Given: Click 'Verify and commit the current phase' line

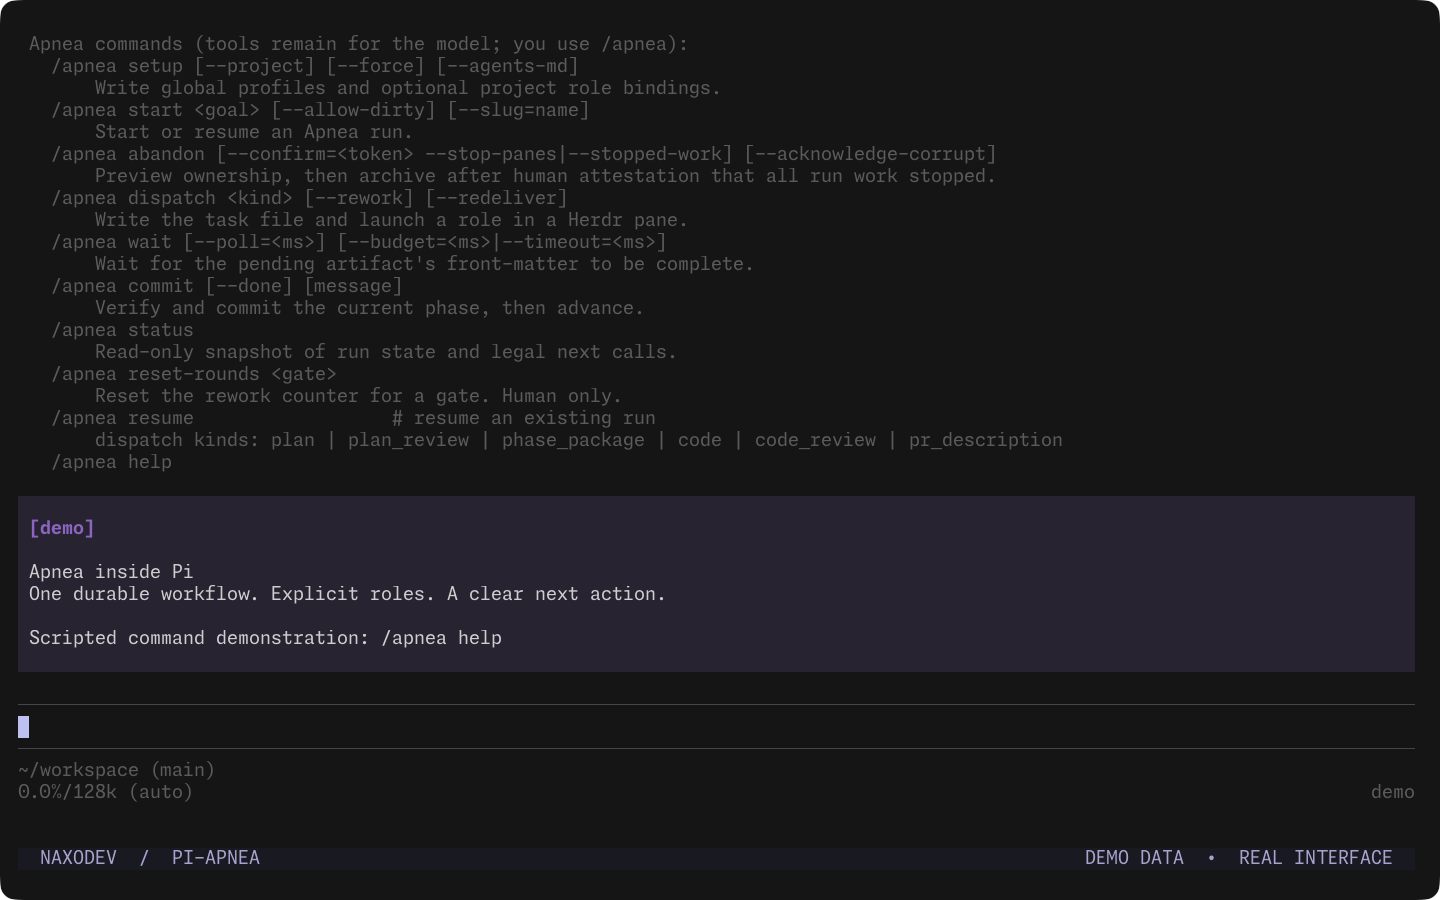Looking at the screenshot, I should coord(369,308).
